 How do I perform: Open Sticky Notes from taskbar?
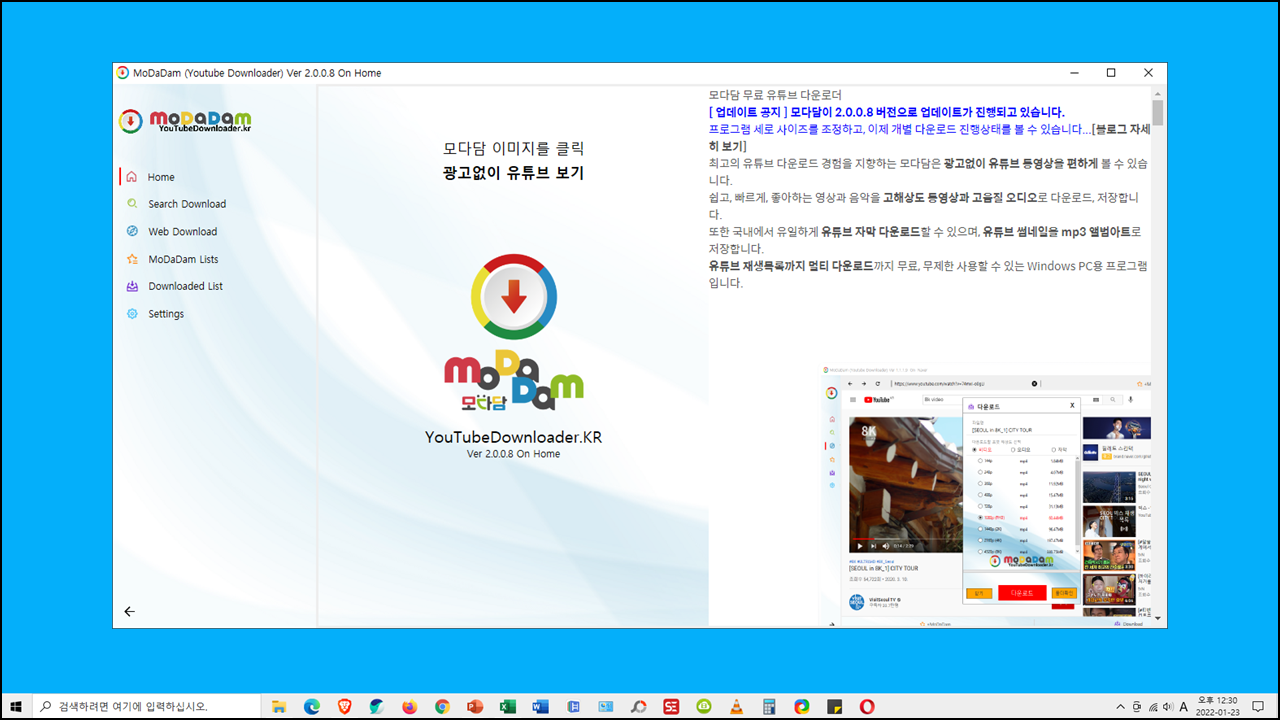tap(834, 706)
